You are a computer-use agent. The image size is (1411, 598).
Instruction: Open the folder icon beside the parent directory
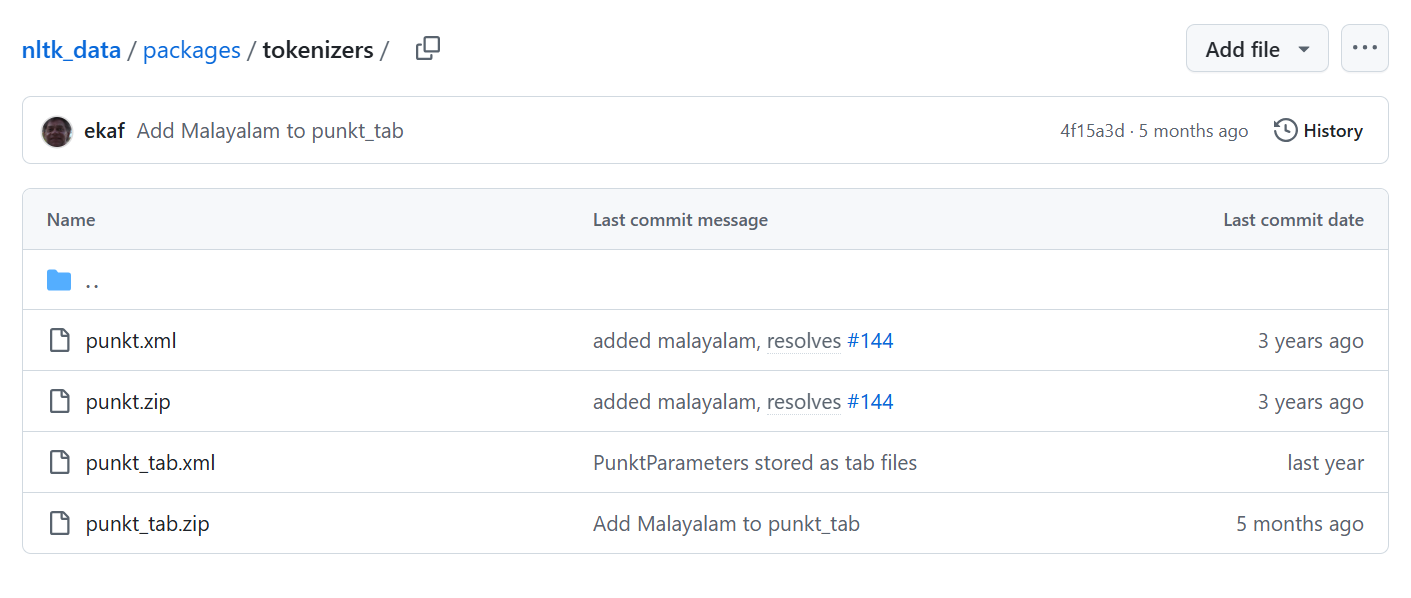tap(59, 280)
